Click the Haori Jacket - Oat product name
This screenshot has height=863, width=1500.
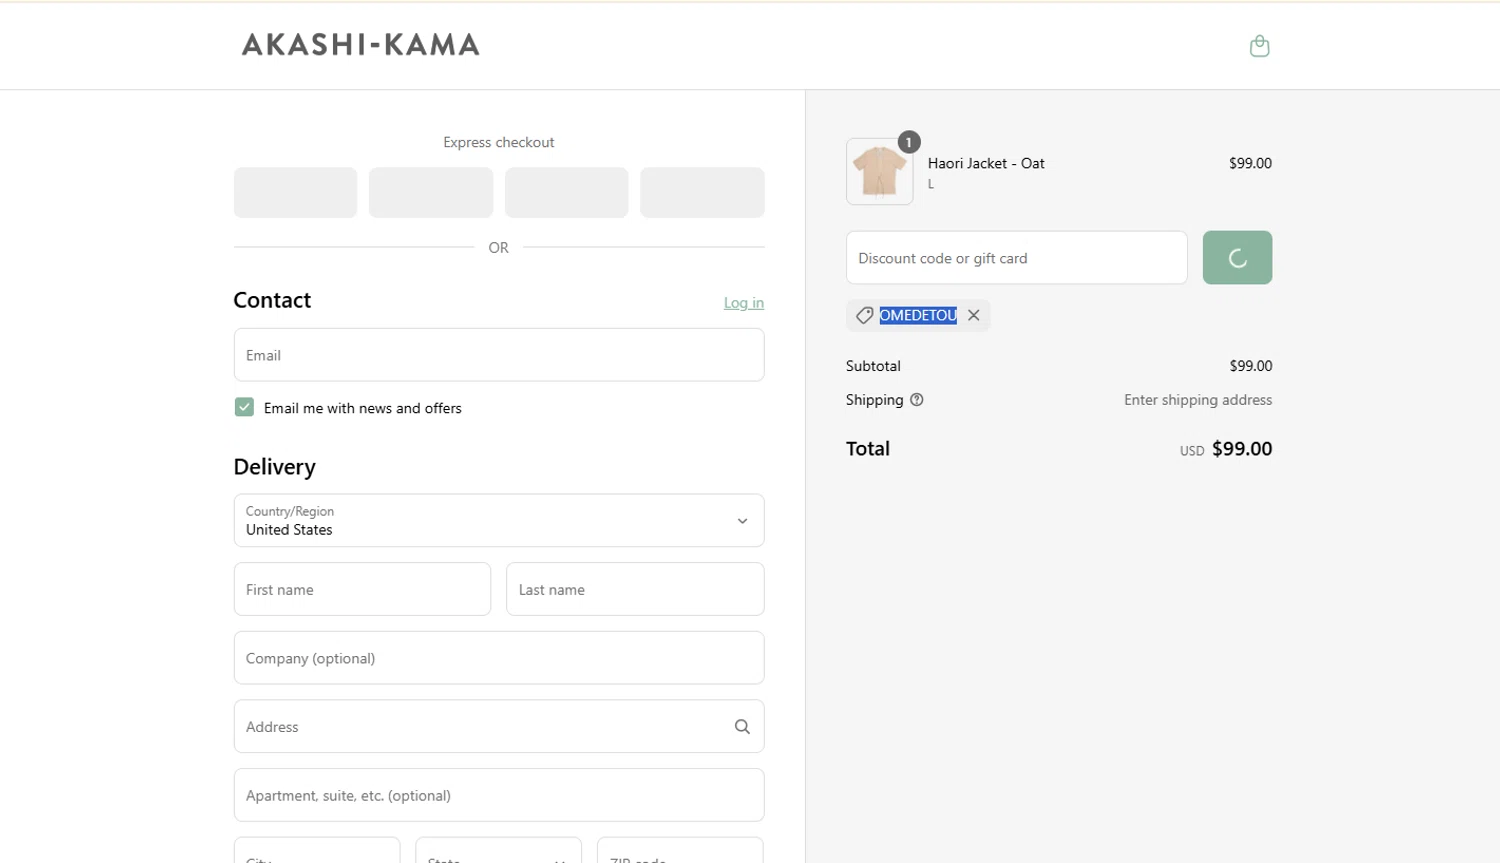tap(986, 163)
